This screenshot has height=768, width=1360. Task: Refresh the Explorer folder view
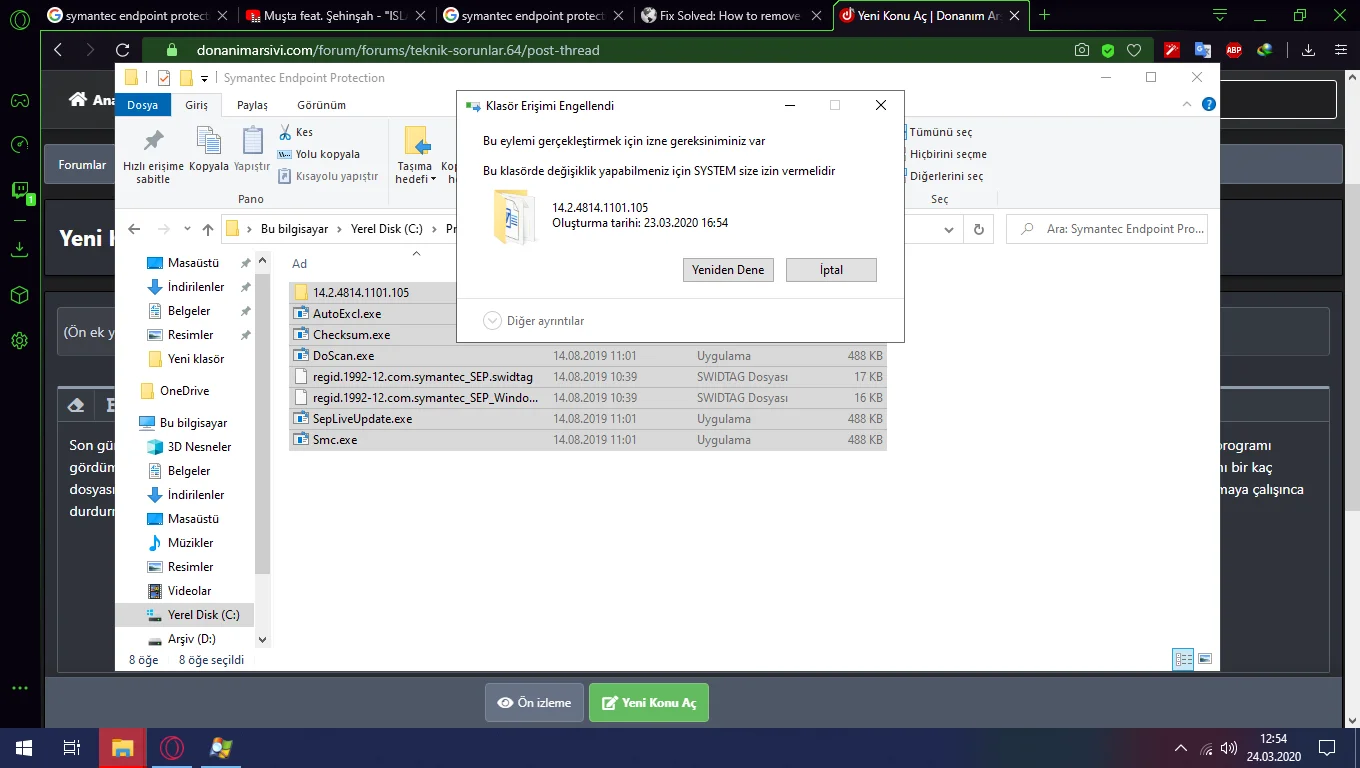pyautogui.click(x=980, y=229)
